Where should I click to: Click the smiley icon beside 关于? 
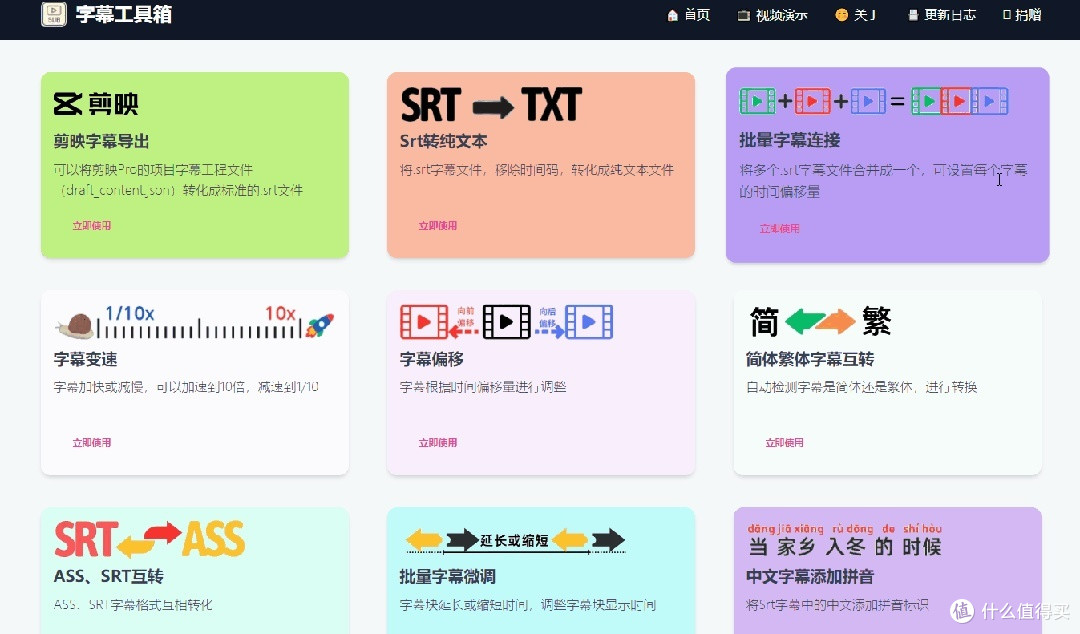[x=841, y=15]
